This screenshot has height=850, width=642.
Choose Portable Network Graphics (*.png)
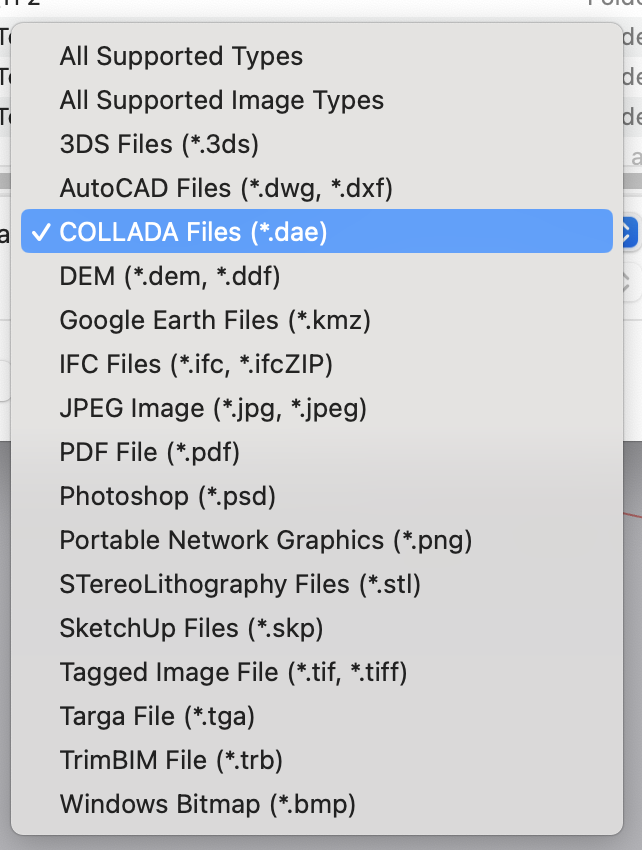click(x=265, y=540)
